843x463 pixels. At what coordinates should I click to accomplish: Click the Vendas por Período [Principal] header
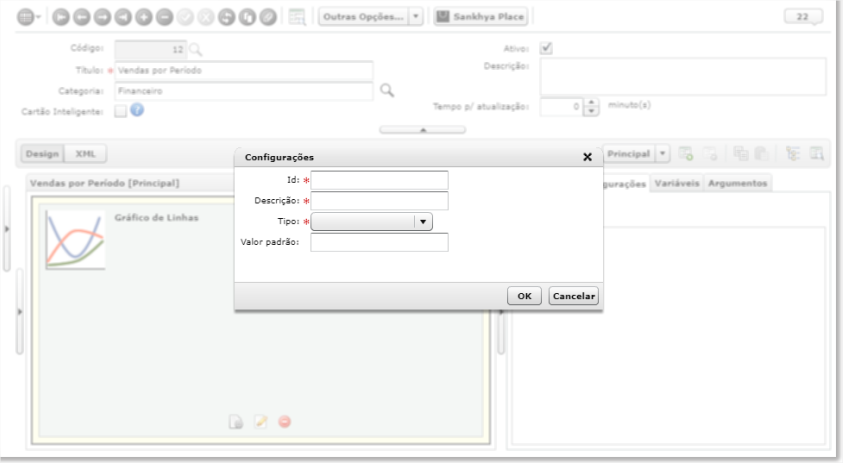point(105,183)
